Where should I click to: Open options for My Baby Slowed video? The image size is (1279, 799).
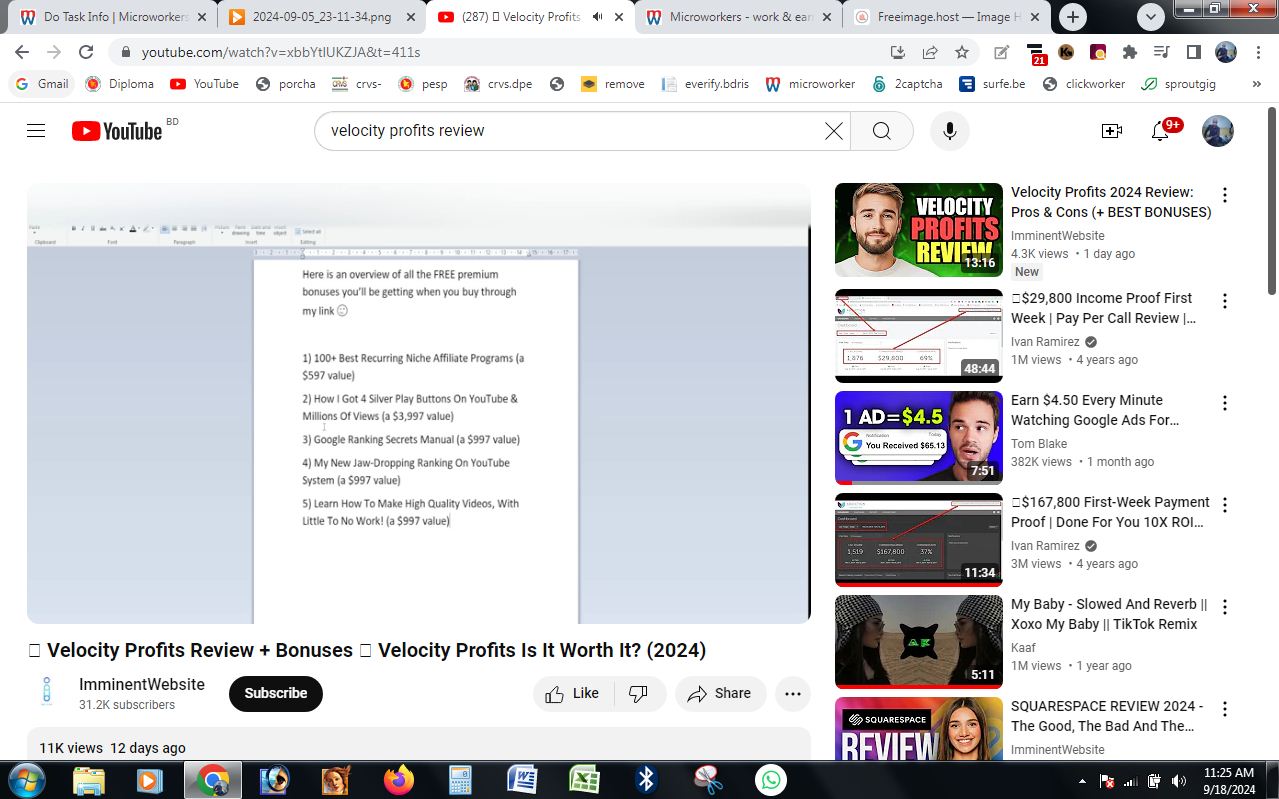coord(1224,607)
